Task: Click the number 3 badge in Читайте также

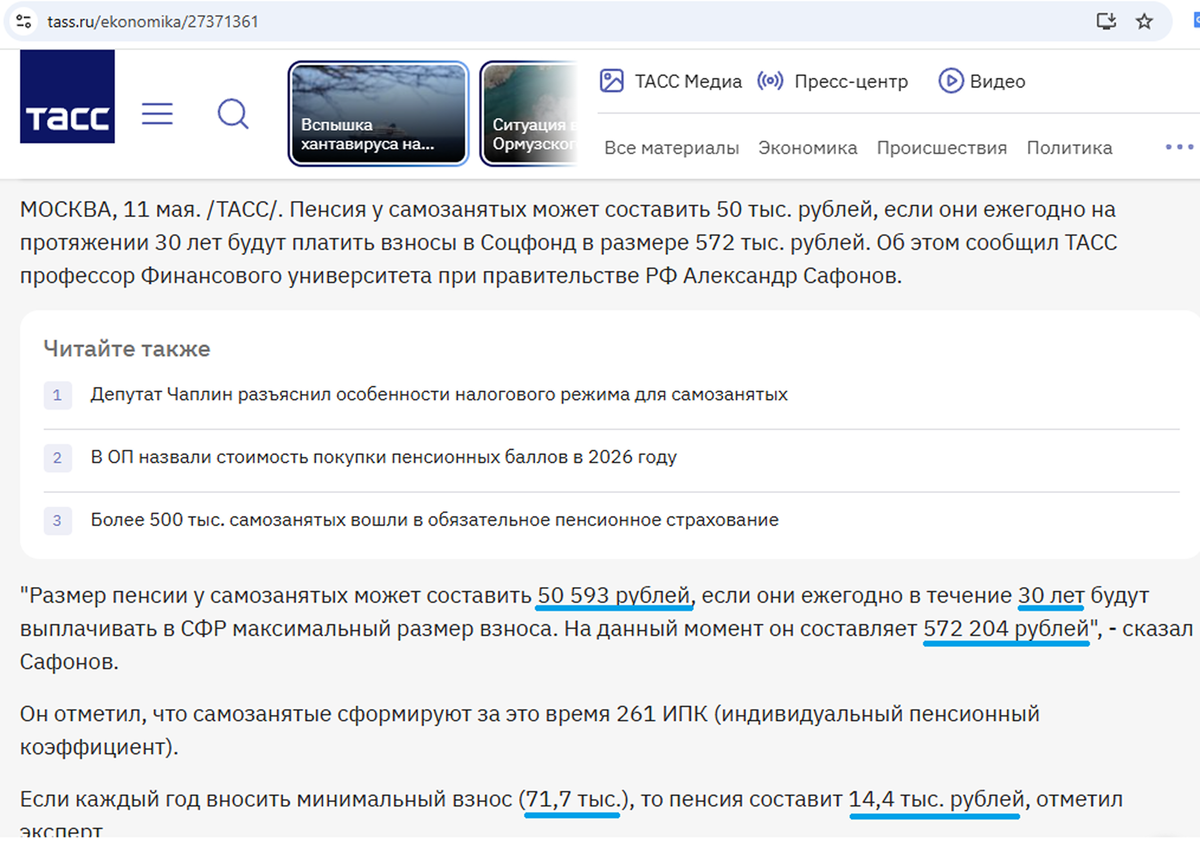Action: point(58,520)
